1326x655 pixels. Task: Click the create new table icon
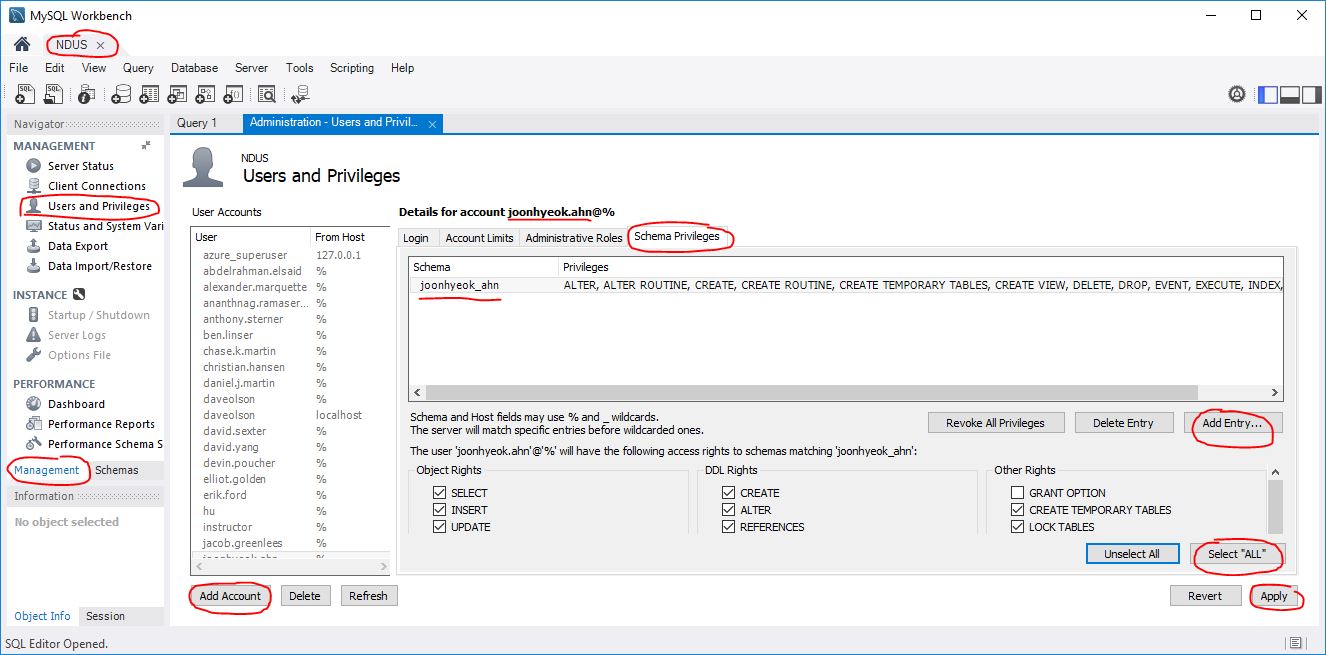(150, 94)
